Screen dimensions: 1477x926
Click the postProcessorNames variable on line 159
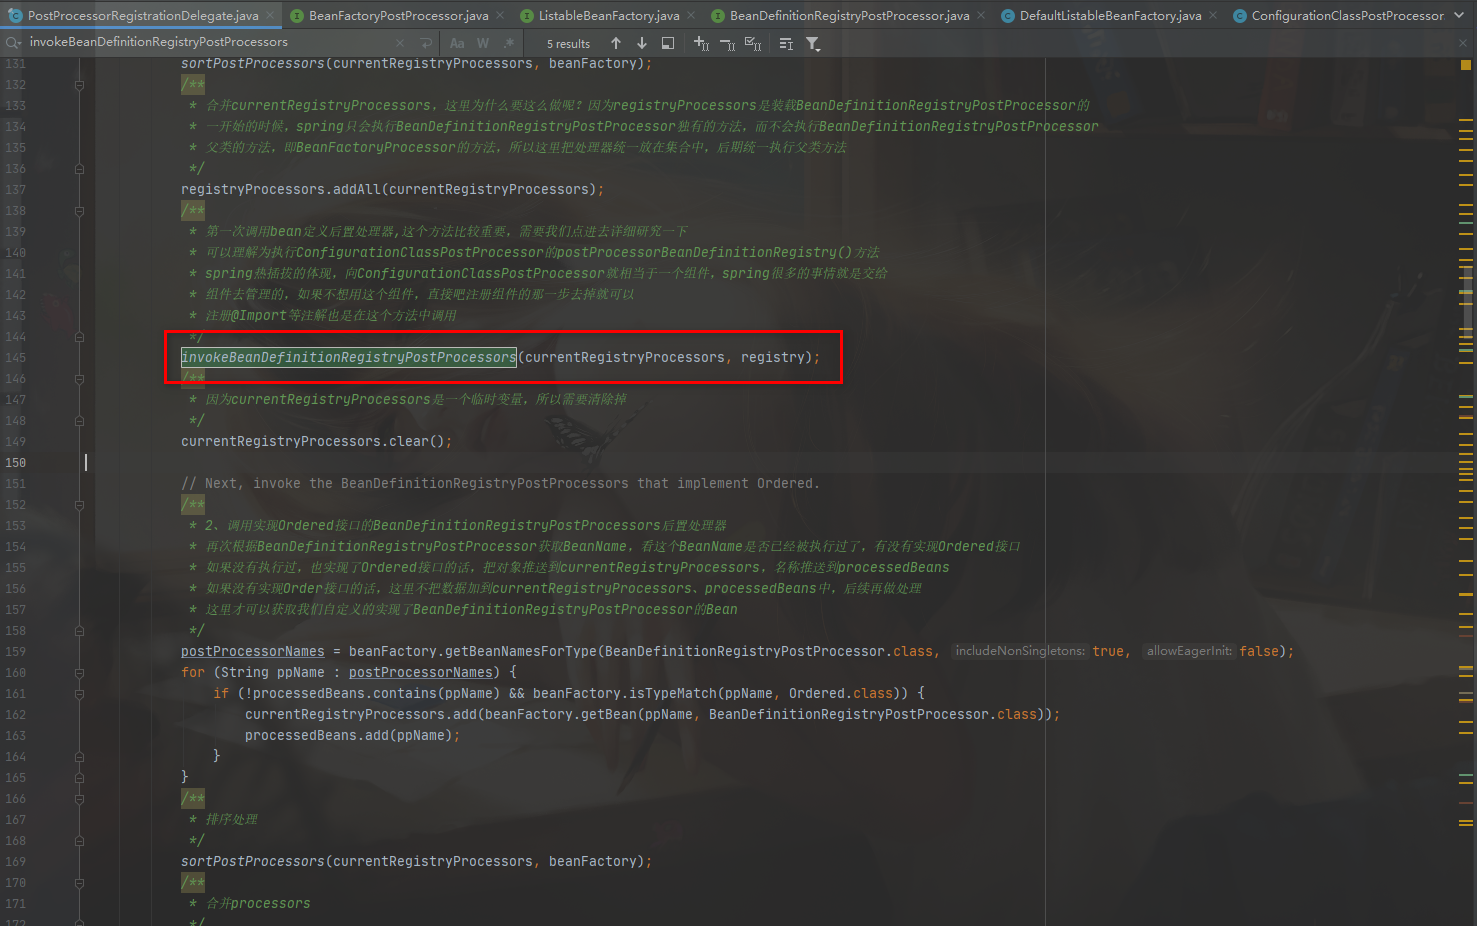[252, 652]
